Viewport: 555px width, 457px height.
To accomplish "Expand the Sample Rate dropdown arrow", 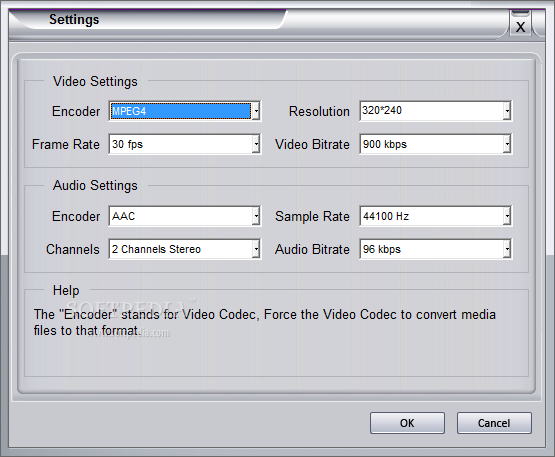I will coord(507,216).
